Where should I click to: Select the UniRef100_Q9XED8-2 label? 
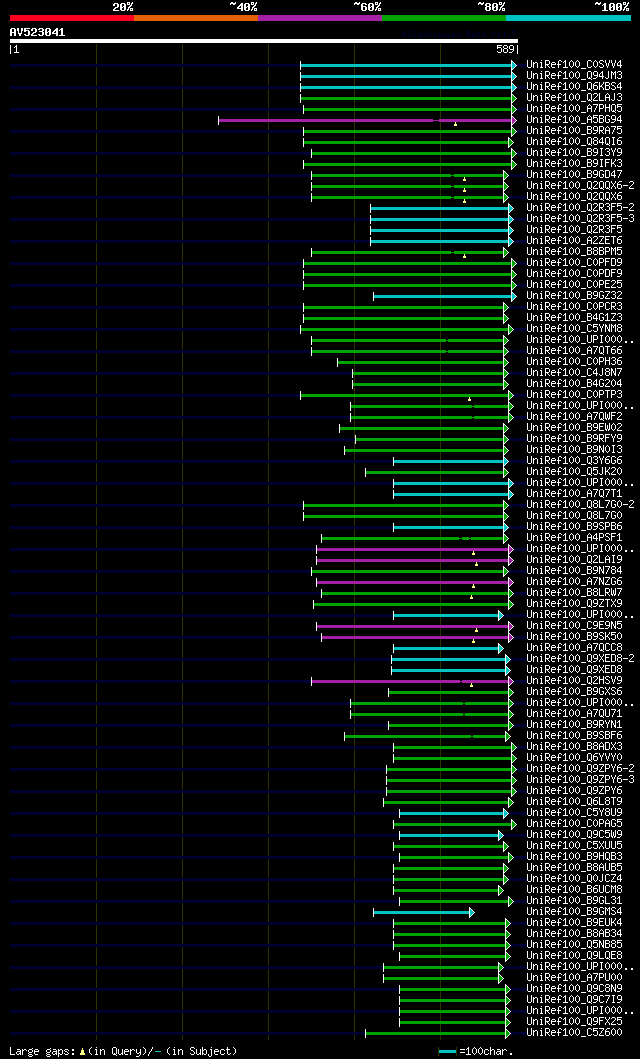click(x=581, y=658)
